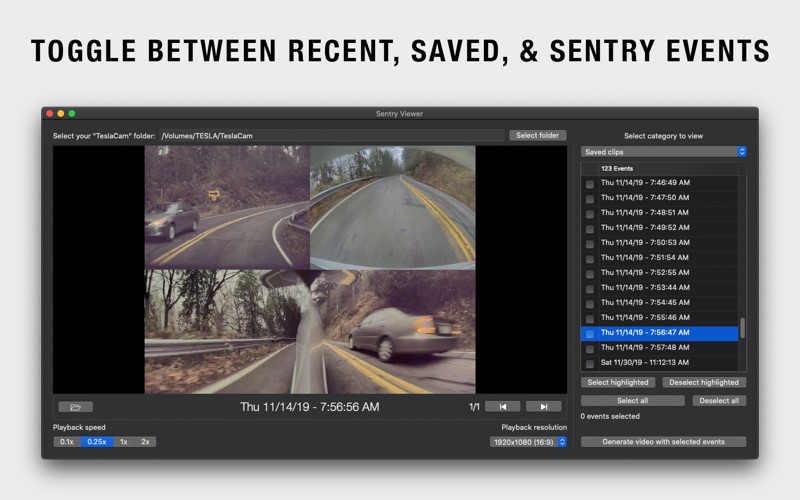The height and width of the screenshot is (500, 800).
Task: Select event Thu 11/14/19 - 7:51:54 AM
Action: tap(645, 257)
